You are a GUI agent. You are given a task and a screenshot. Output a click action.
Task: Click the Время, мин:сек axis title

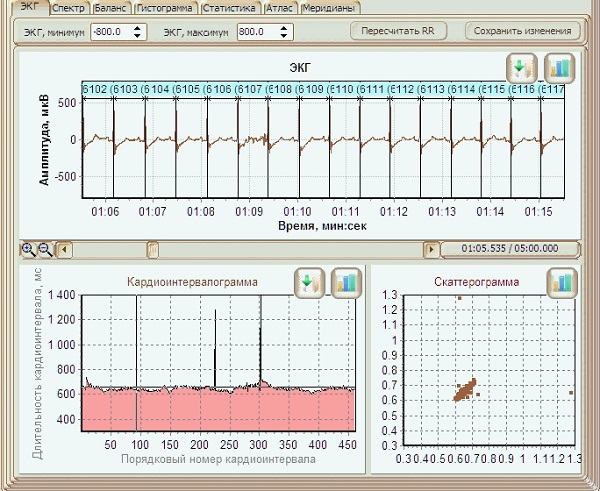pyautogui.click(x=322, y=226)
